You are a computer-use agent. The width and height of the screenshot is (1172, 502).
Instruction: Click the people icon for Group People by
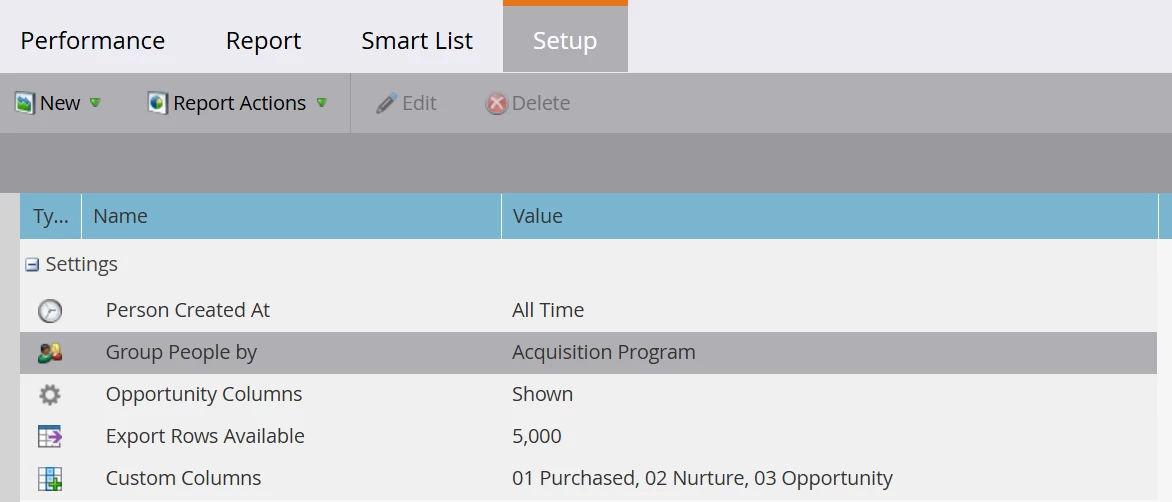(50, 353)
